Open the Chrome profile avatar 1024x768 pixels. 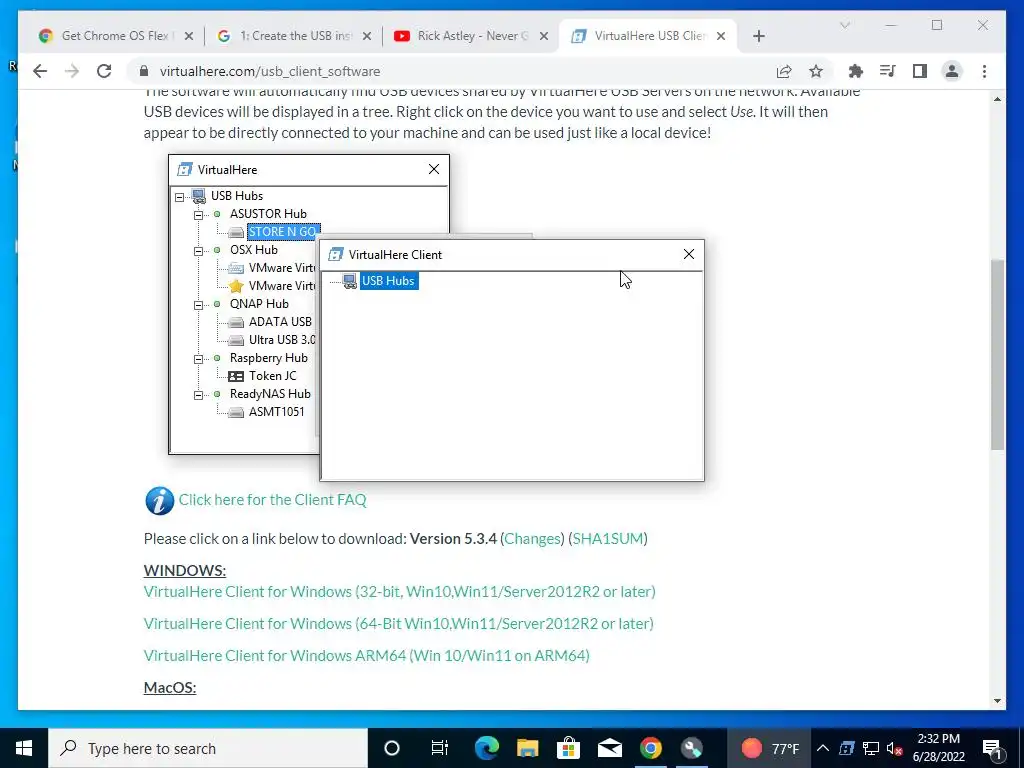(952, 71)
